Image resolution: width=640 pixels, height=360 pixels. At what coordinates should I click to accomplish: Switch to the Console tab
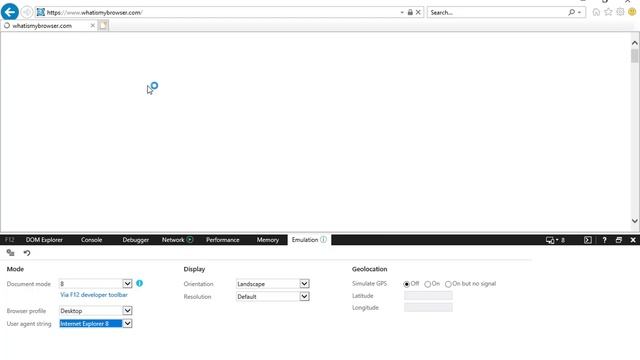click(91, 240)
